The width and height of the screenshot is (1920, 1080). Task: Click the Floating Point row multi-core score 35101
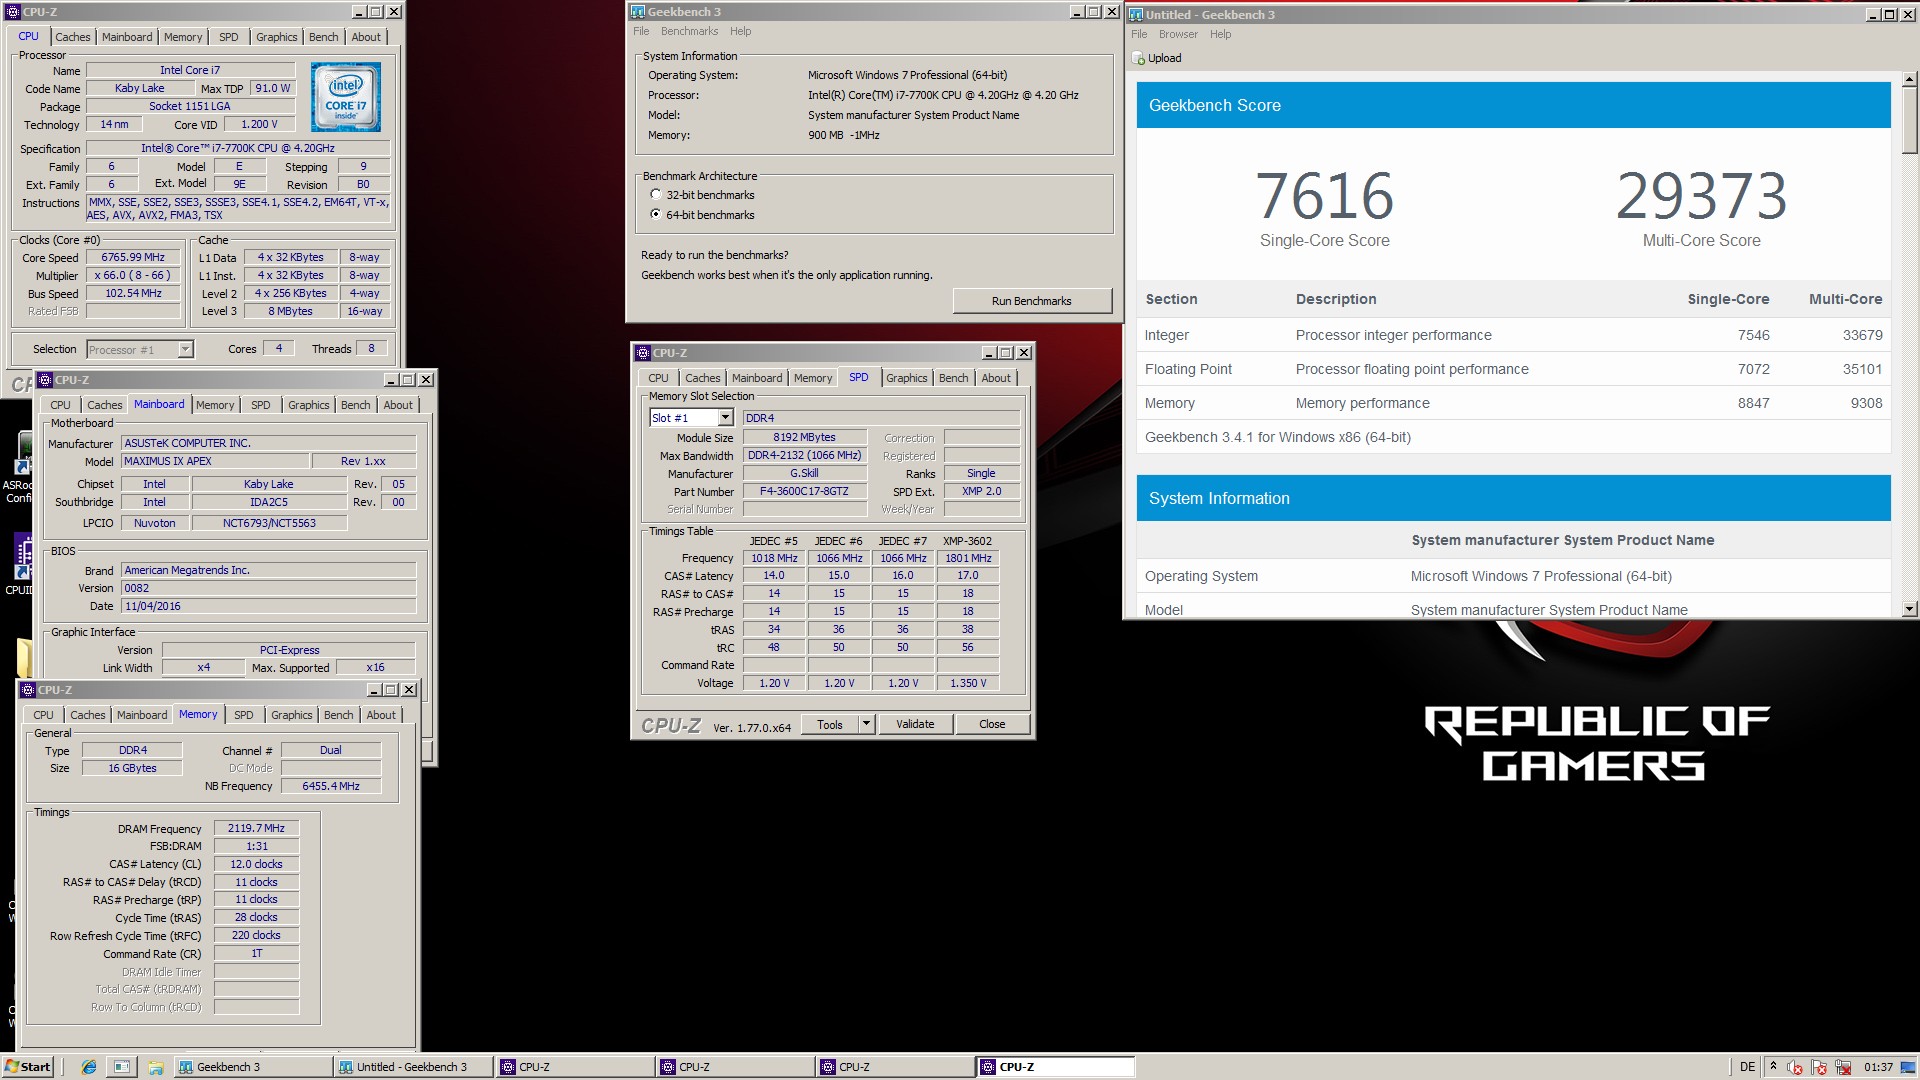tap(1862, 369)
